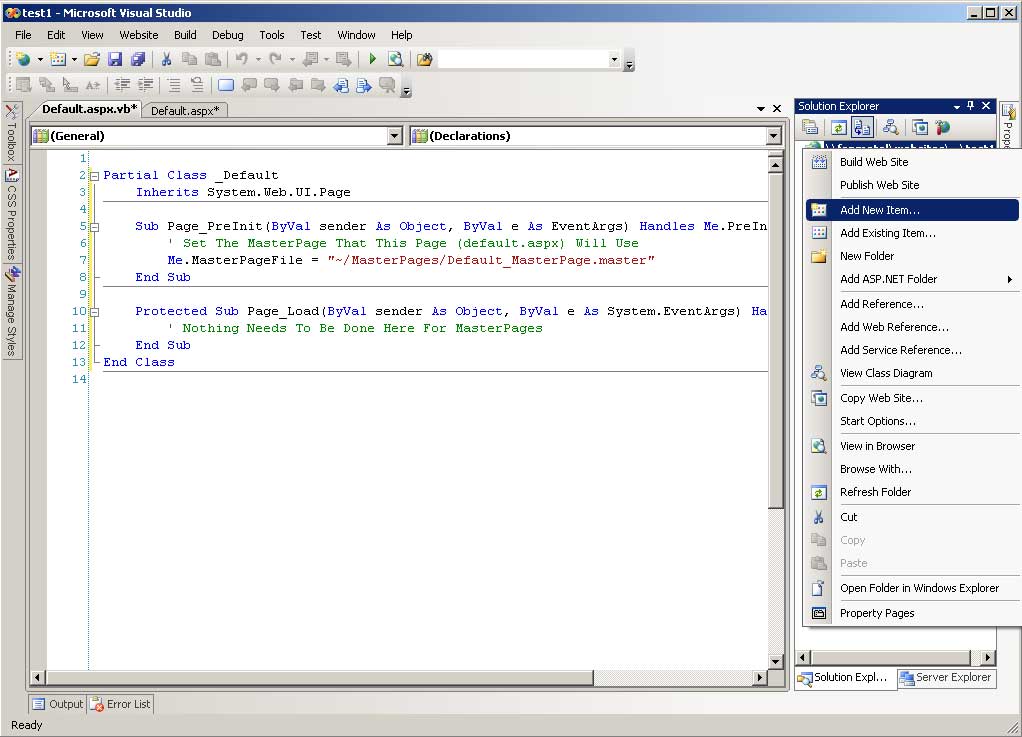Click the Add New Item toolbar icon

tap(58, 59)
